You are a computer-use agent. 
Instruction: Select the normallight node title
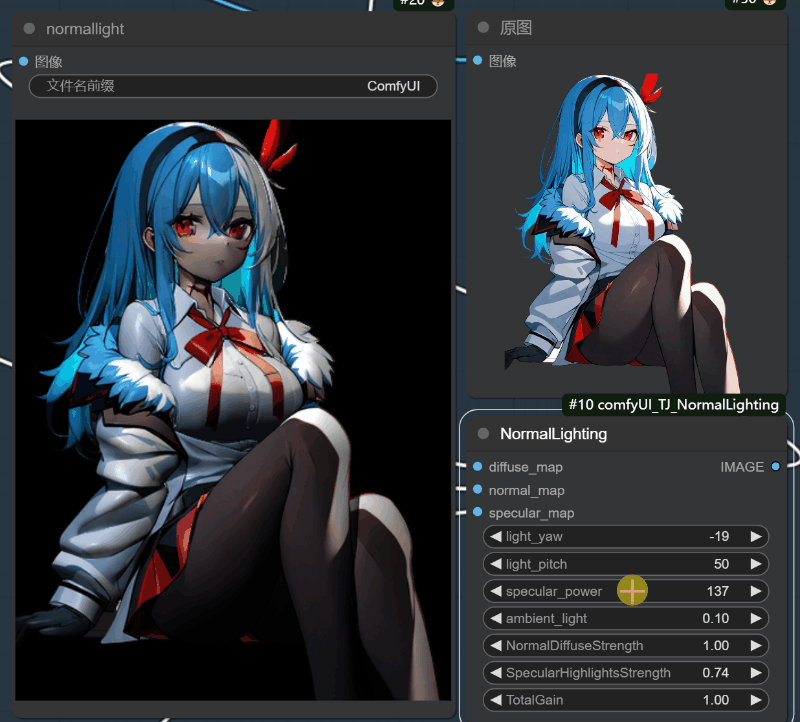click(x=85, y=29)
